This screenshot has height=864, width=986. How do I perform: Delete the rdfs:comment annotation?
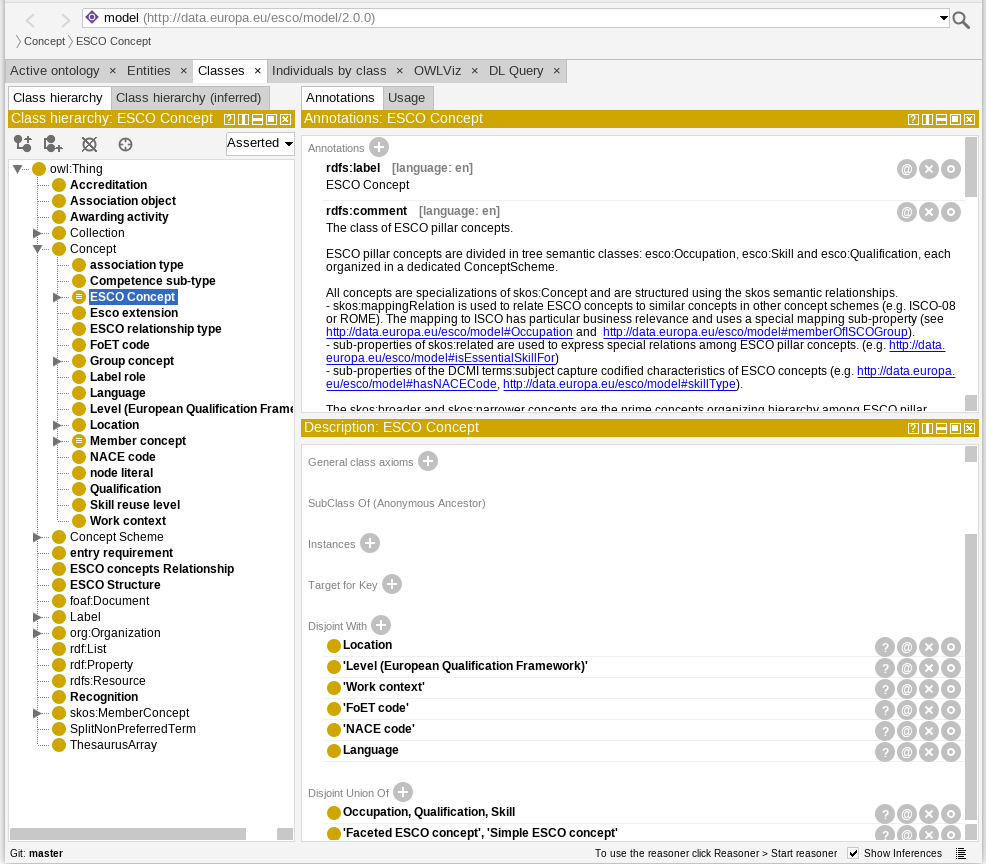(x=929, y=212)
